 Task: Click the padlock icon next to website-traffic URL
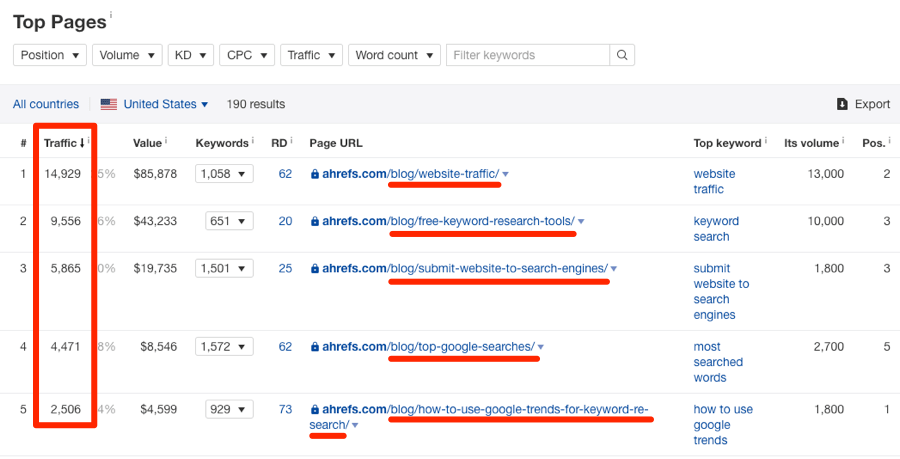pos(315,174)
